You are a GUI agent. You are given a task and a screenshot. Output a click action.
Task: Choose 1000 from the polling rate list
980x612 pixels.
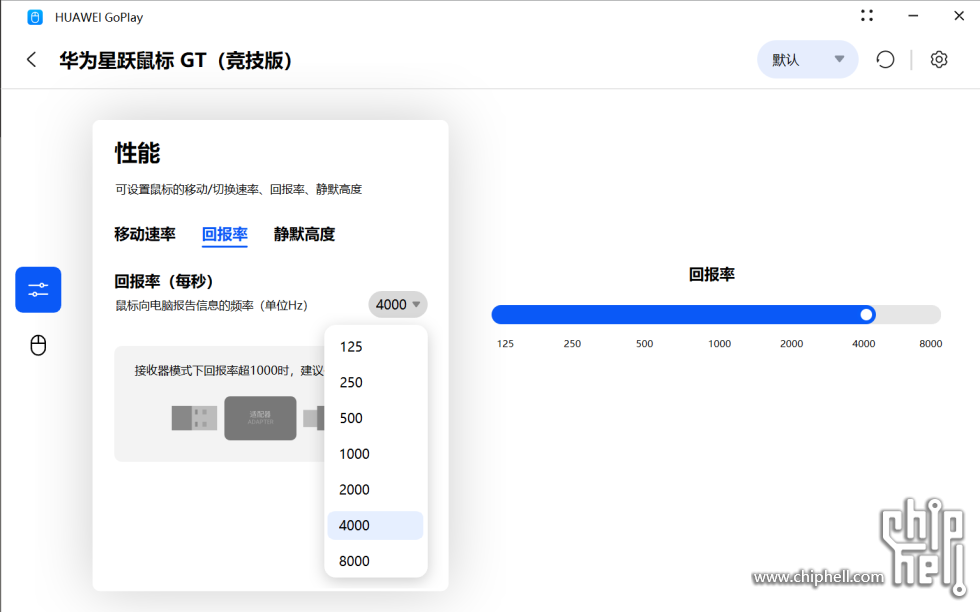click(x=376, y=454)
